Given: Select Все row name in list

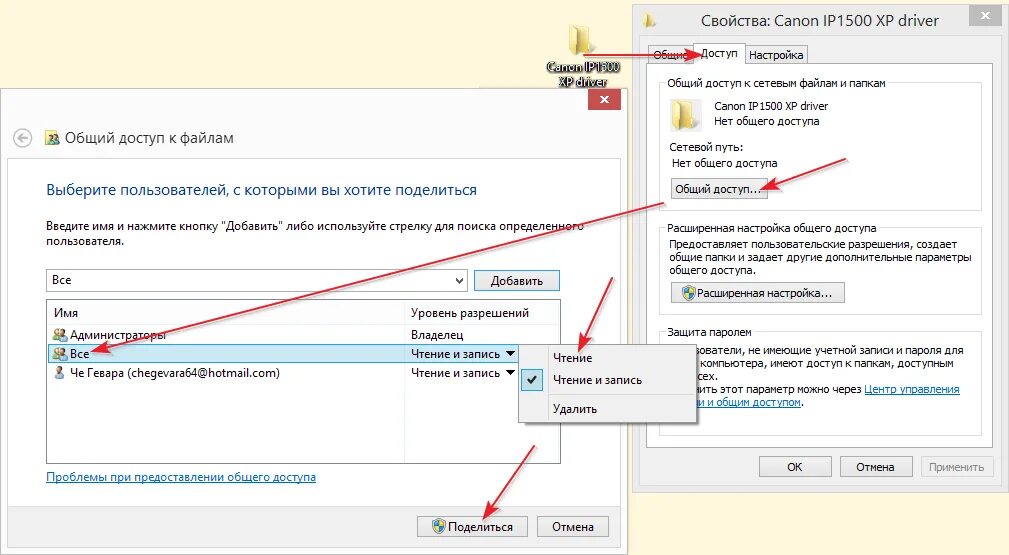Looking at the screenshot, I should pos(80,353).
